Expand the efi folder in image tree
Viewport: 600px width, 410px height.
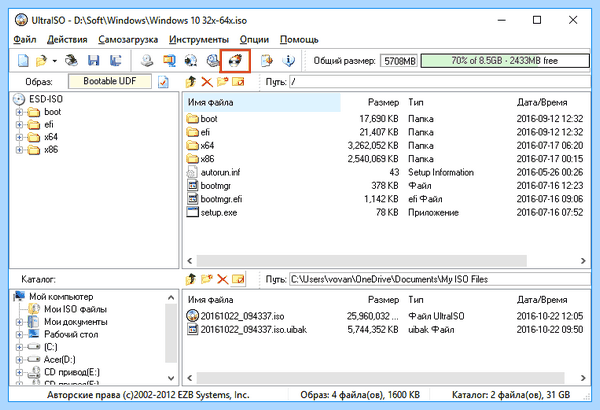point(19,125)
